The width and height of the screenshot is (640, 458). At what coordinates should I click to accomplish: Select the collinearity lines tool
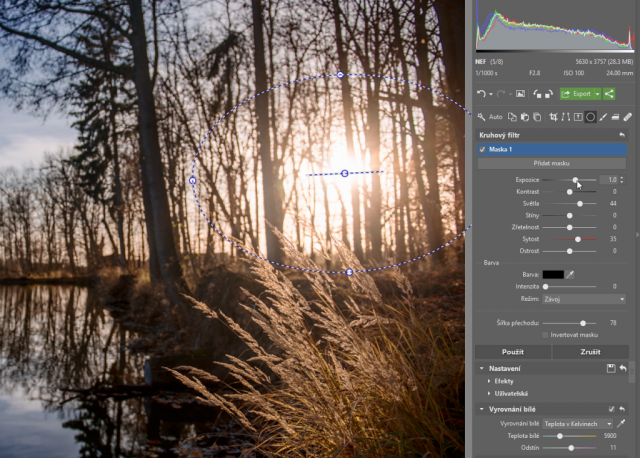coord(566,117)
